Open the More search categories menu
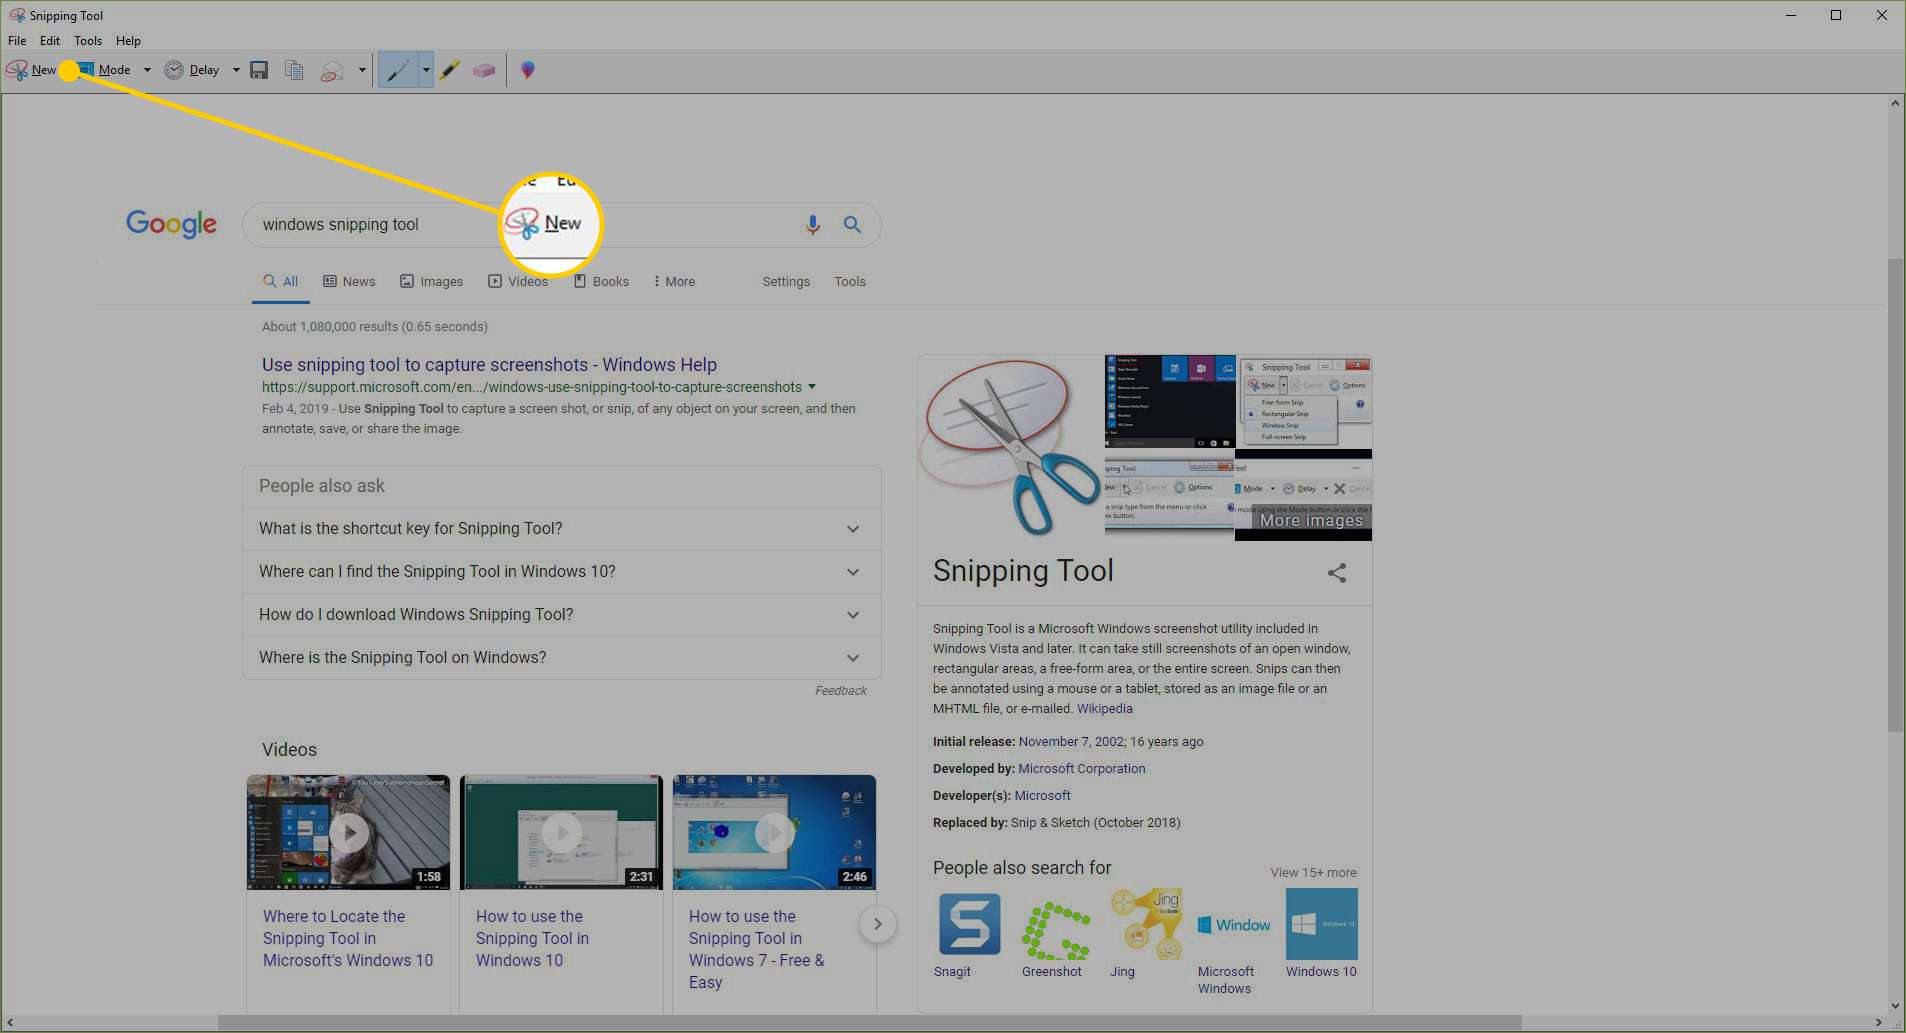 click(675, 282)
